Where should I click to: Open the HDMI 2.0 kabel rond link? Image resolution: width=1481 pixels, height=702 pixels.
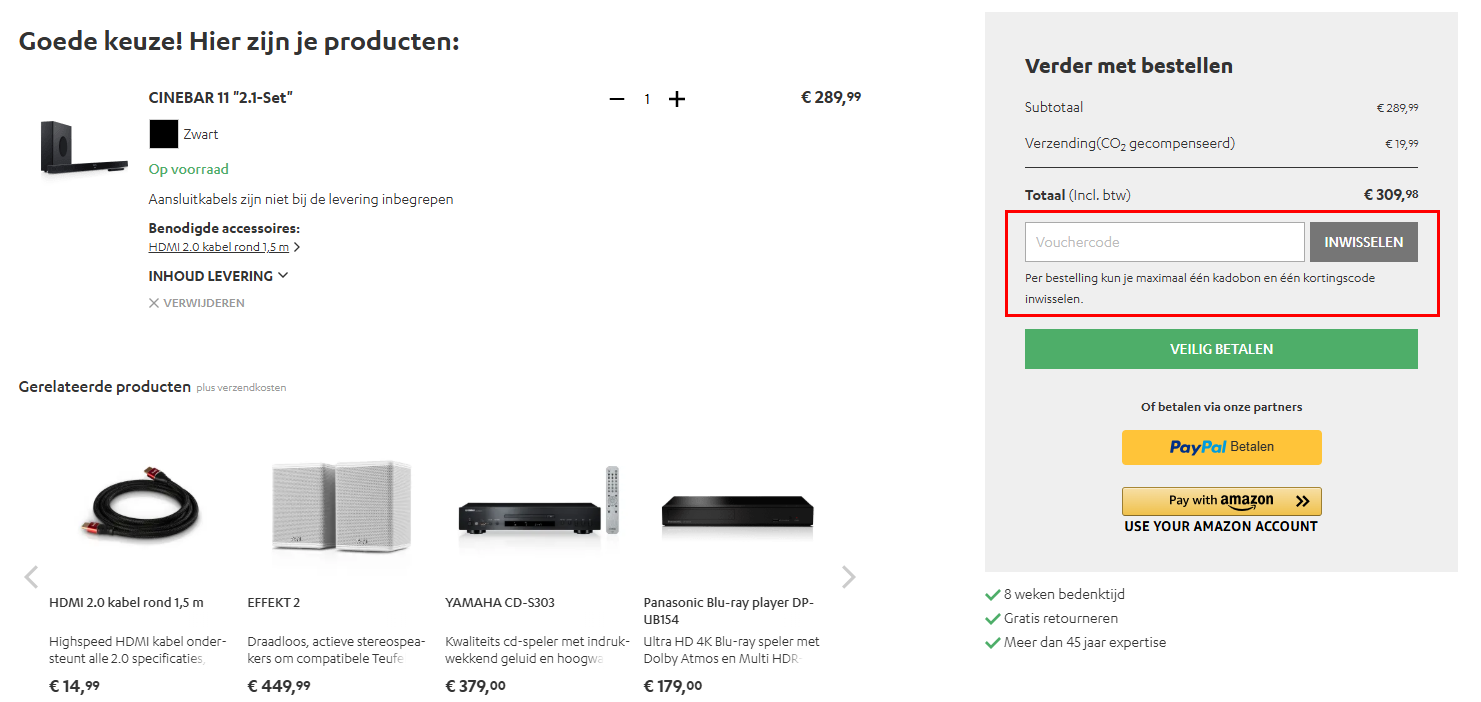click(219, 246)
